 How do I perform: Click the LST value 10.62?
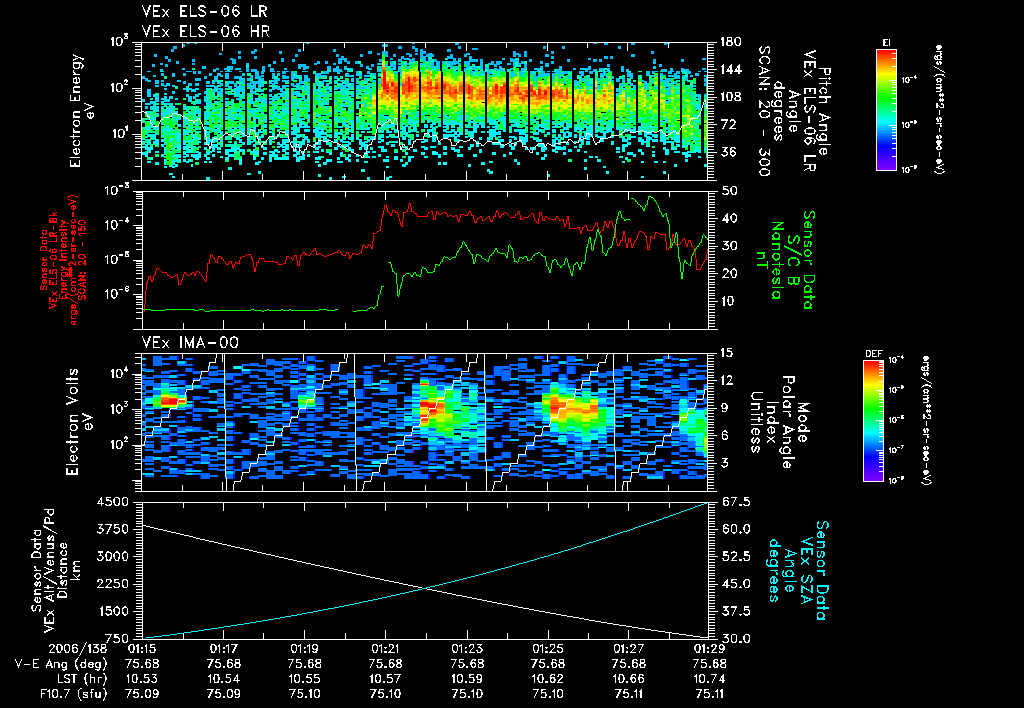547,679
